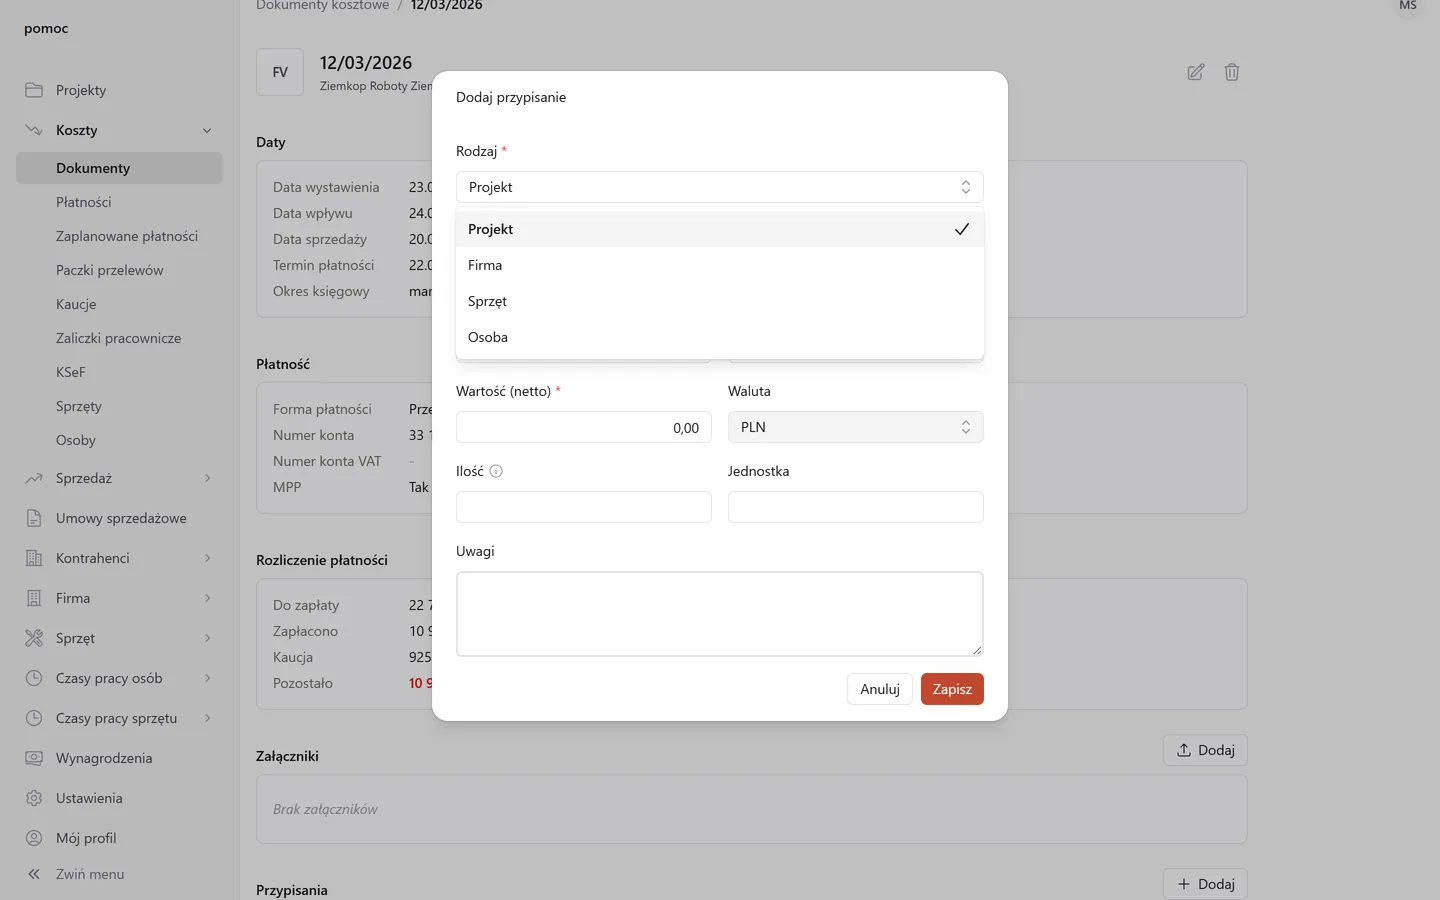Click the edit document pencil icon
Screen dimensions: 1440x900
pos(1196,72)
